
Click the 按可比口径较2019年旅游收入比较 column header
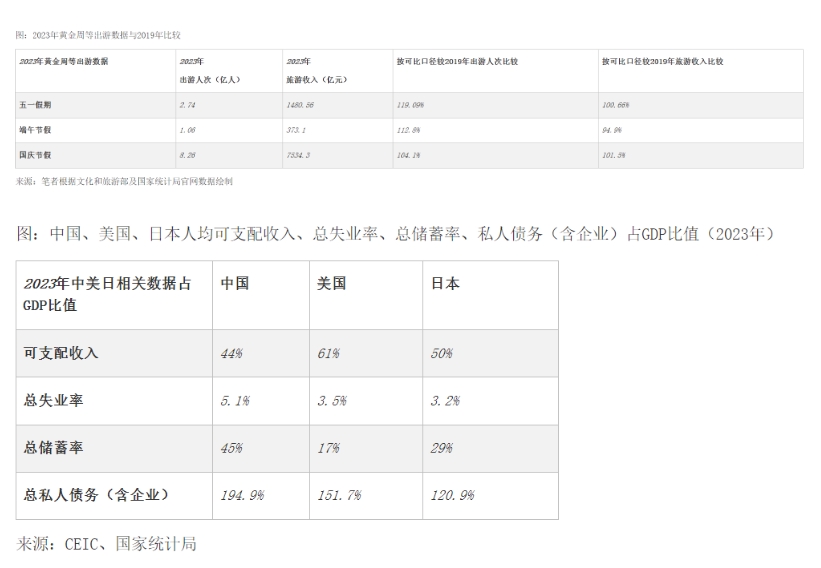[x=662, y=61]
